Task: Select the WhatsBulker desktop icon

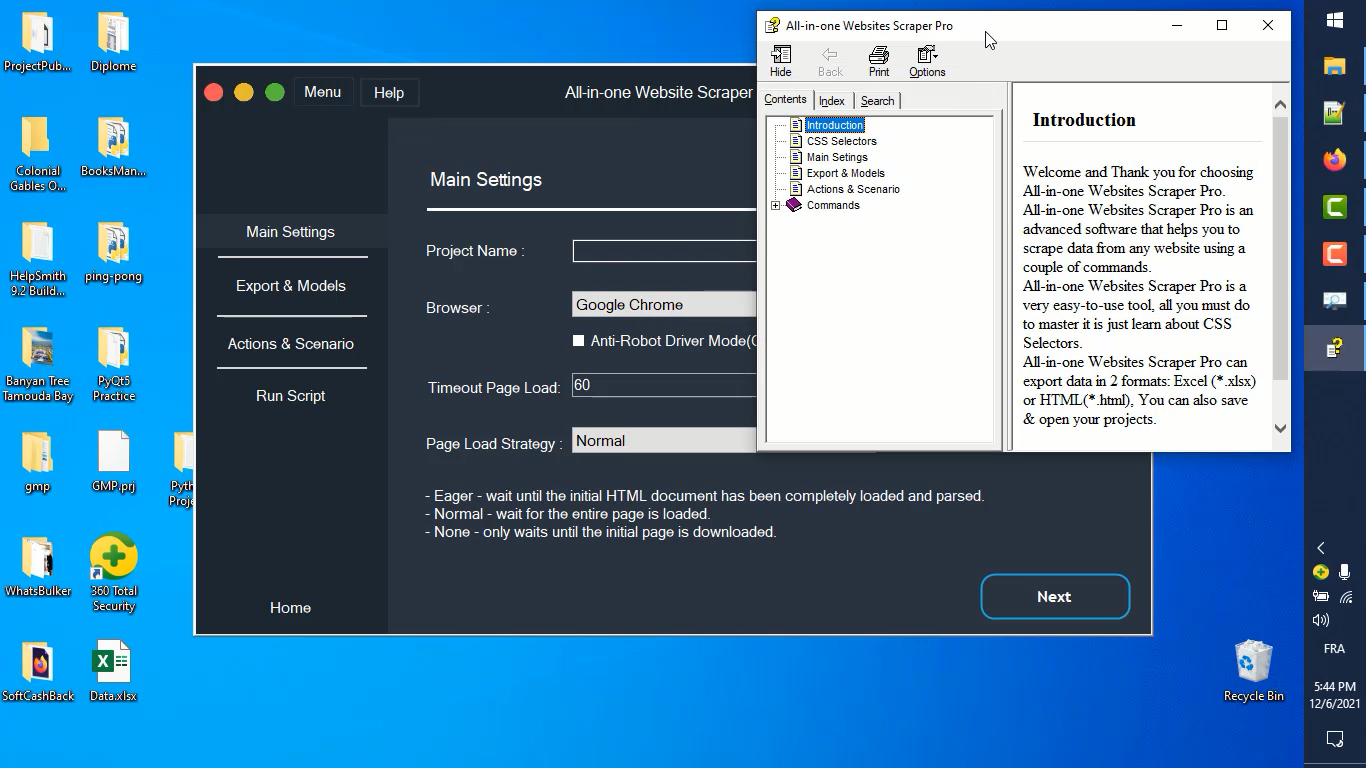Action: [x=38, y=567]
